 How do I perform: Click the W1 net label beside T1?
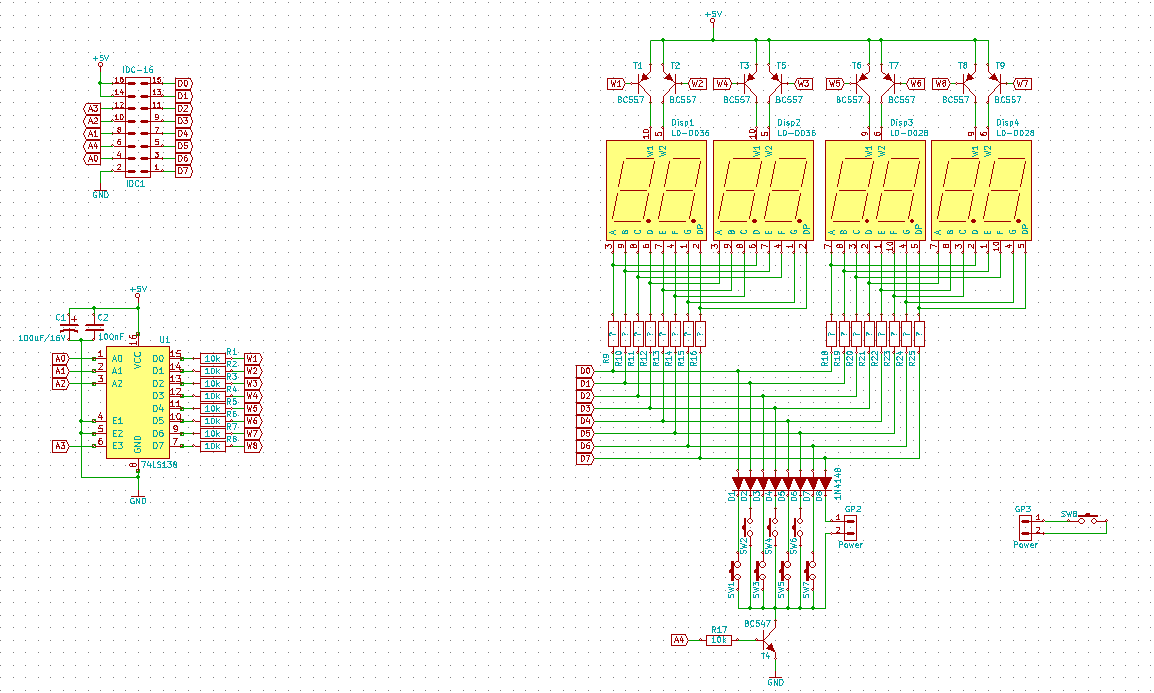click(615, 84)
